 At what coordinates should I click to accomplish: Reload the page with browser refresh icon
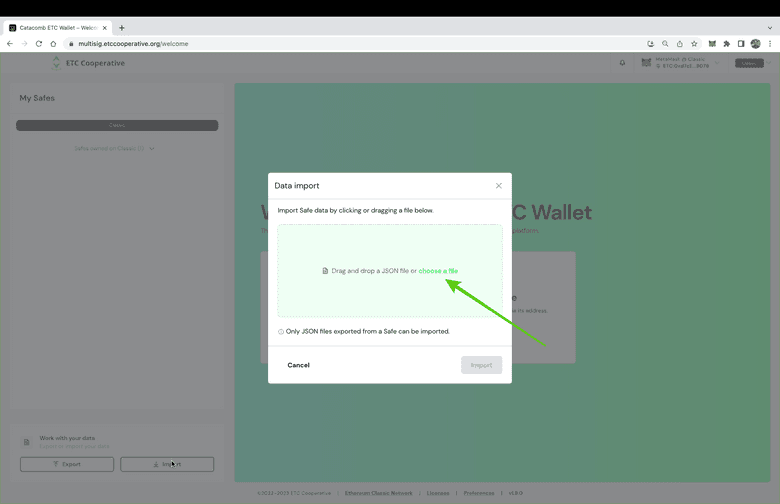point(39,44)
